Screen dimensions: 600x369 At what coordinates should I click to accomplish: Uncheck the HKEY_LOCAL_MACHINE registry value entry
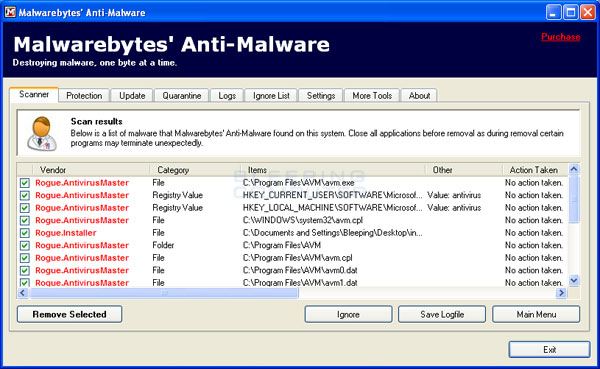[x=25, y=208]
